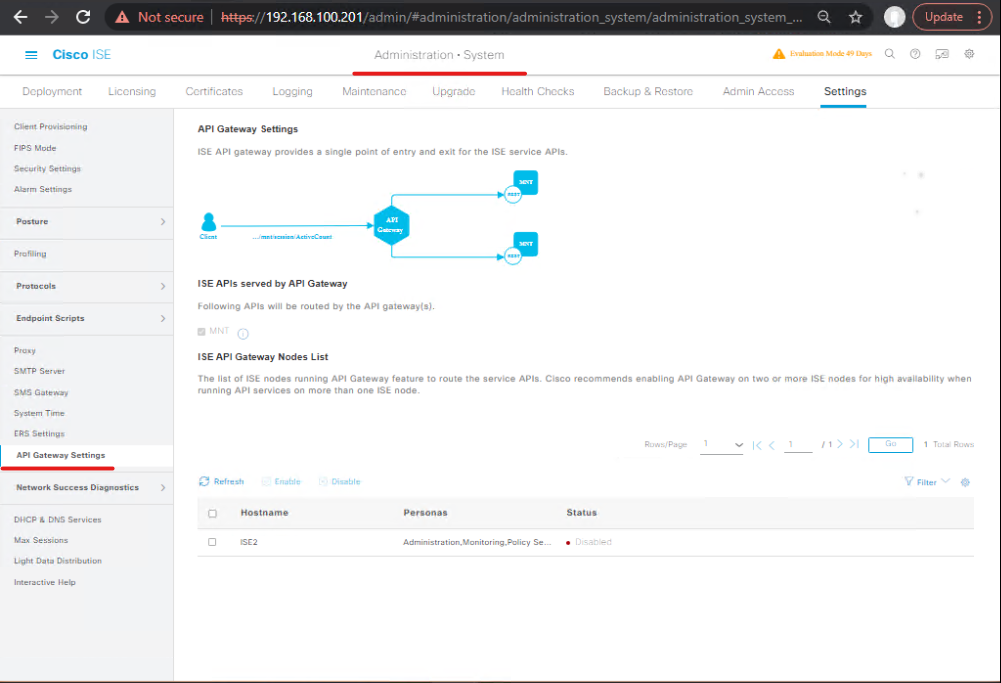
Task: Open the hamburger navigation menu
Action: point(31,55)
